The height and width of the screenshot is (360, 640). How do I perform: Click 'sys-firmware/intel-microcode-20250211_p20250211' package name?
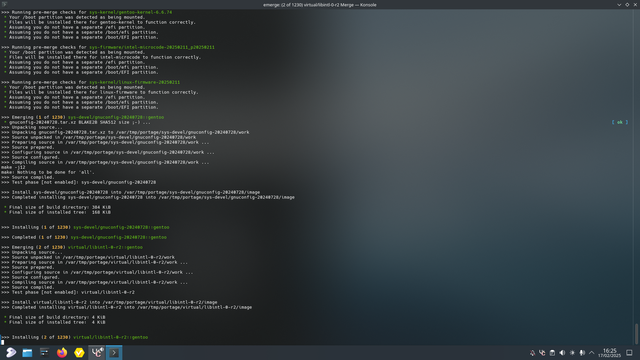152,47
